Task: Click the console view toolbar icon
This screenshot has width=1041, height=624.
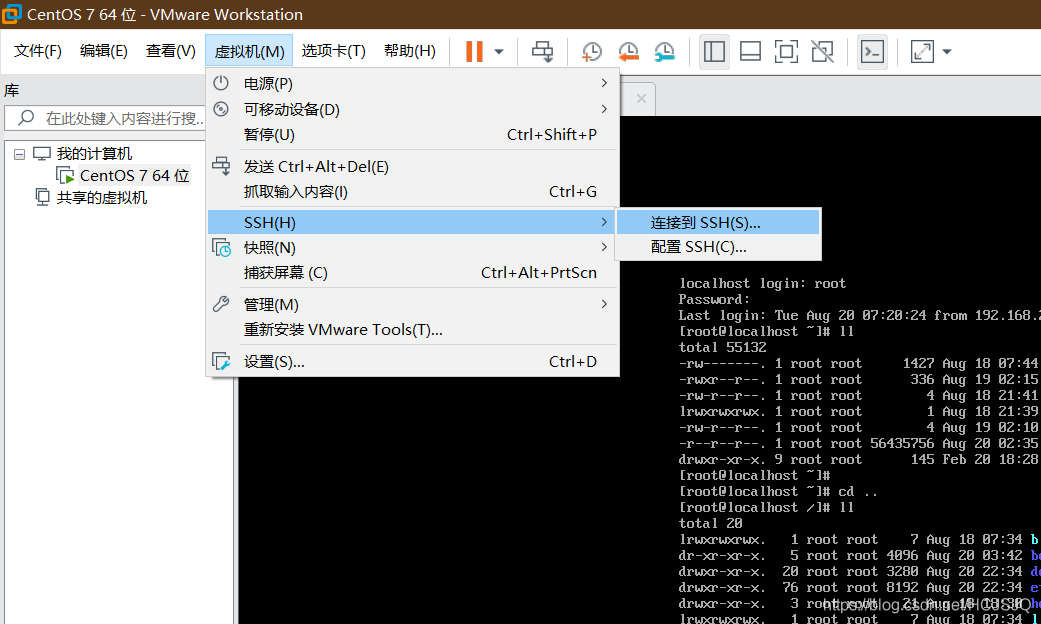Action: click(872, 51)
